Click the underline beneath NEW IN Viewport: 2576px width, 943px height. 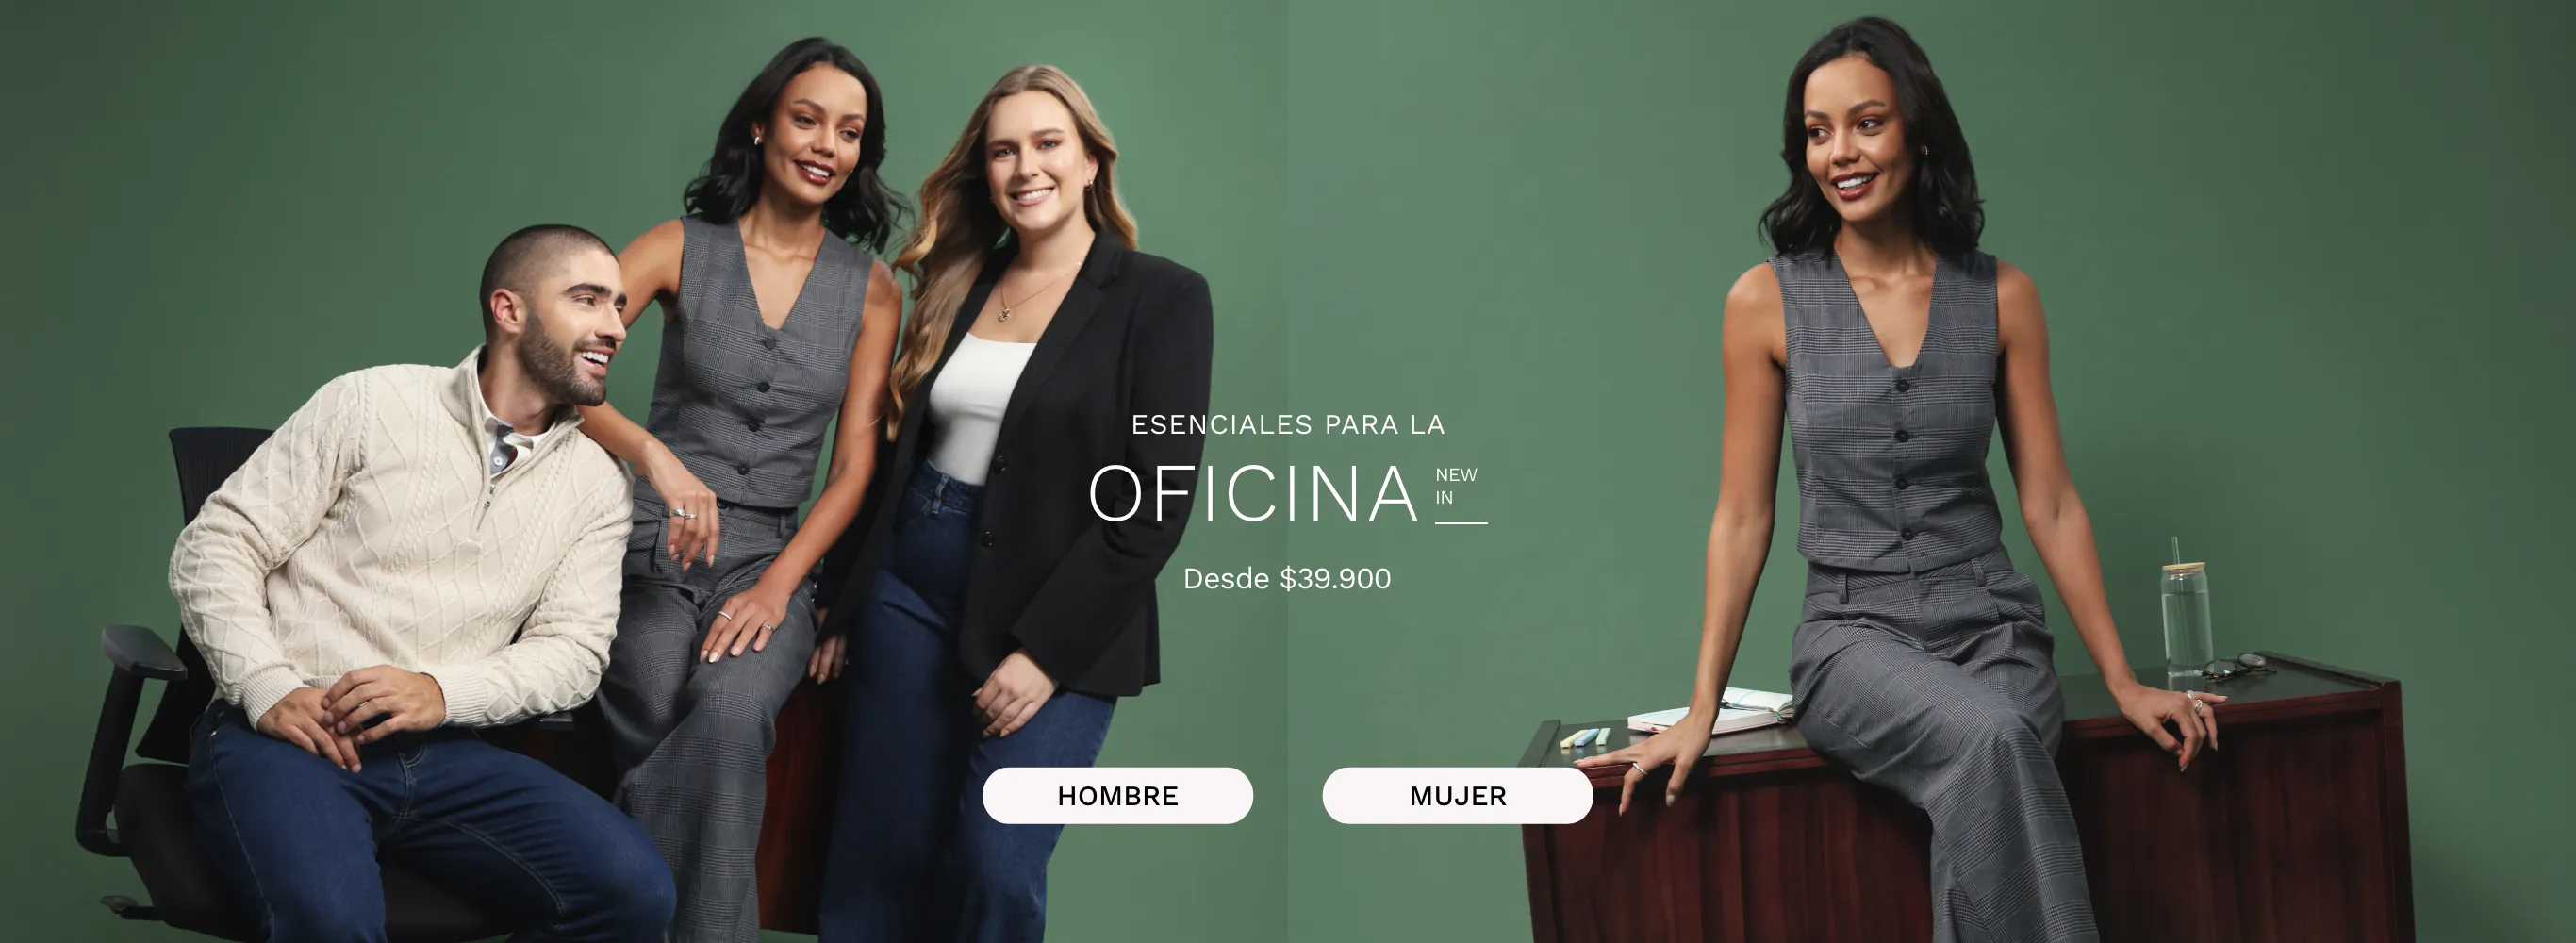pyautogui.click(x=1461, y=523)
